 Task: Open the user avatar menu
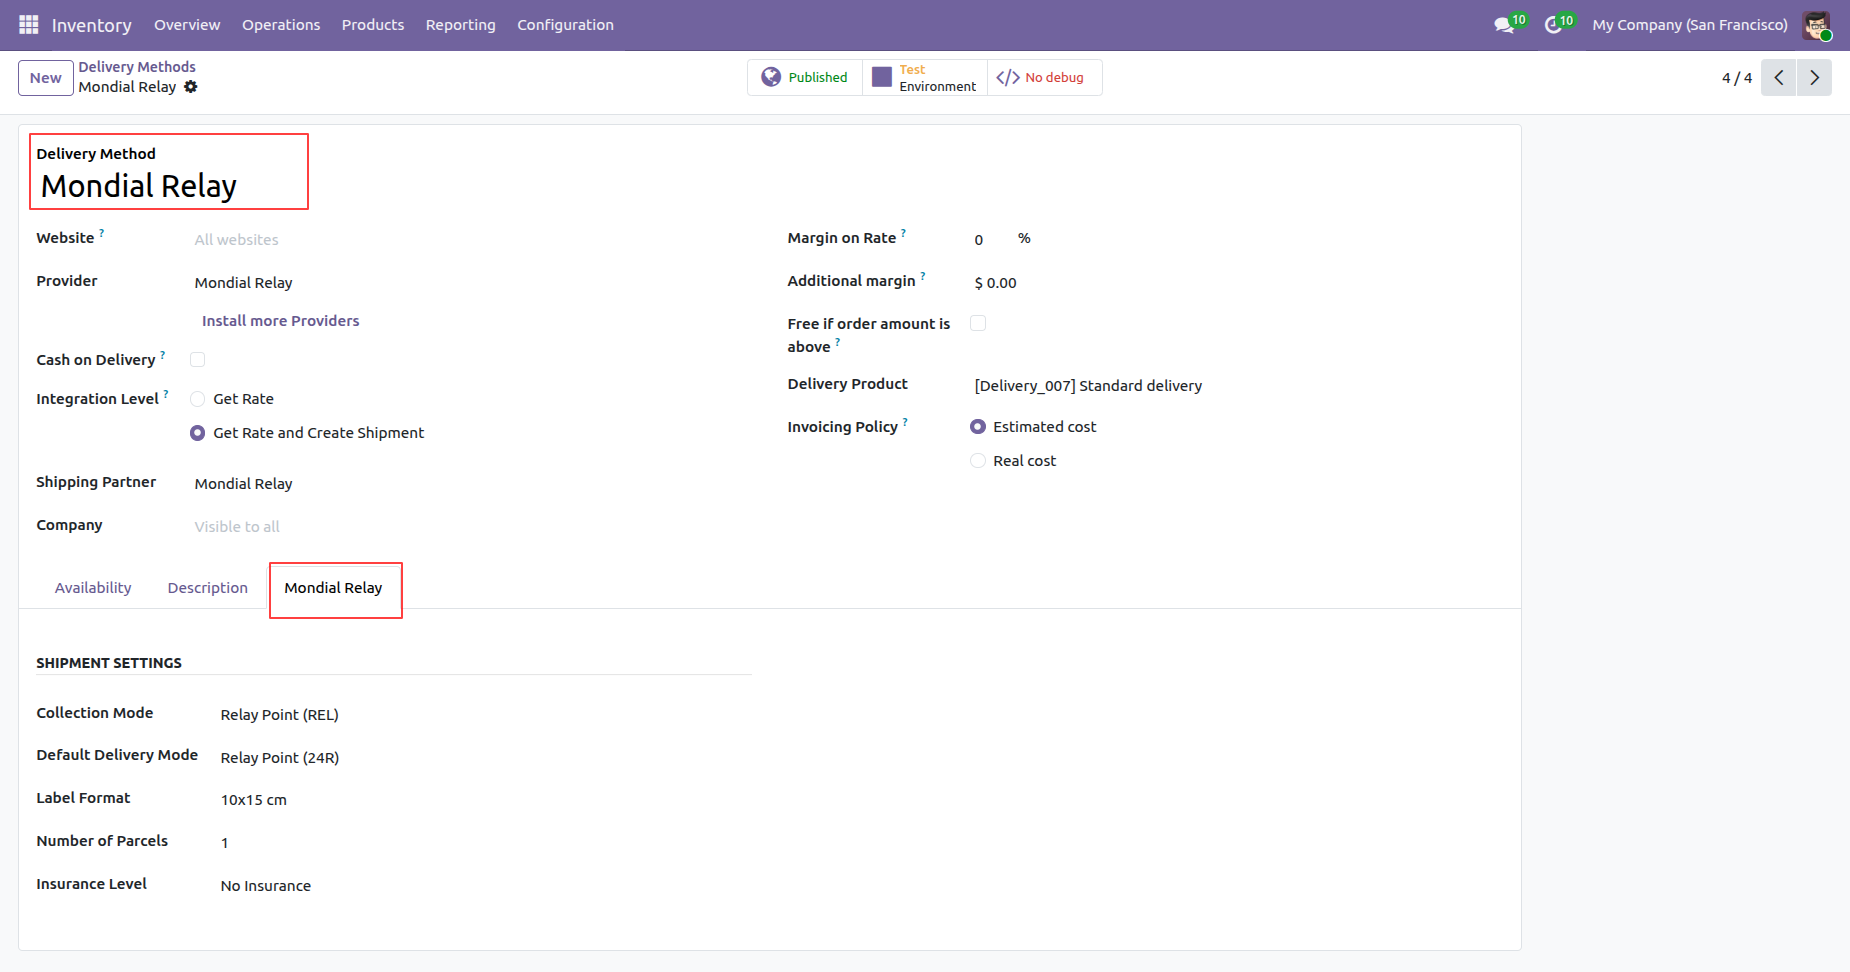1816,25
